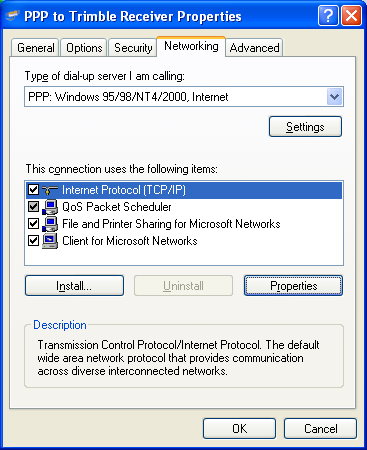Click the QoS Packet Scheduler computer icon
The width and height of the screenshot is (367, 450).
(x=50, y=207)
